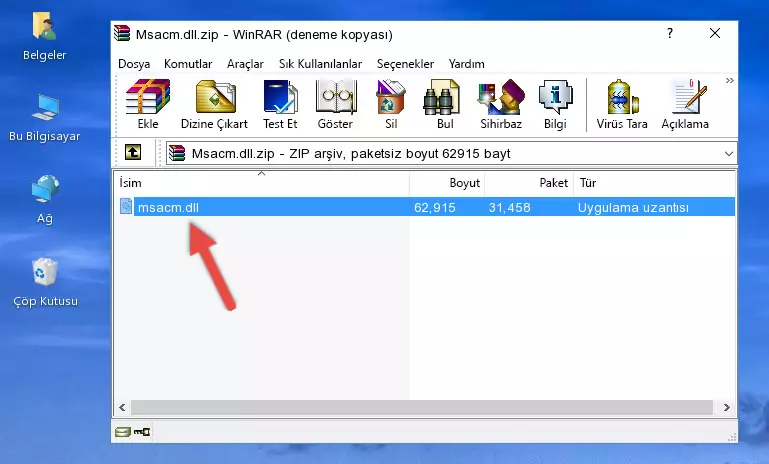The image size is (769, 464).
Task: Click the Uygulama uzantısı type cell
Action: (633, 207)
